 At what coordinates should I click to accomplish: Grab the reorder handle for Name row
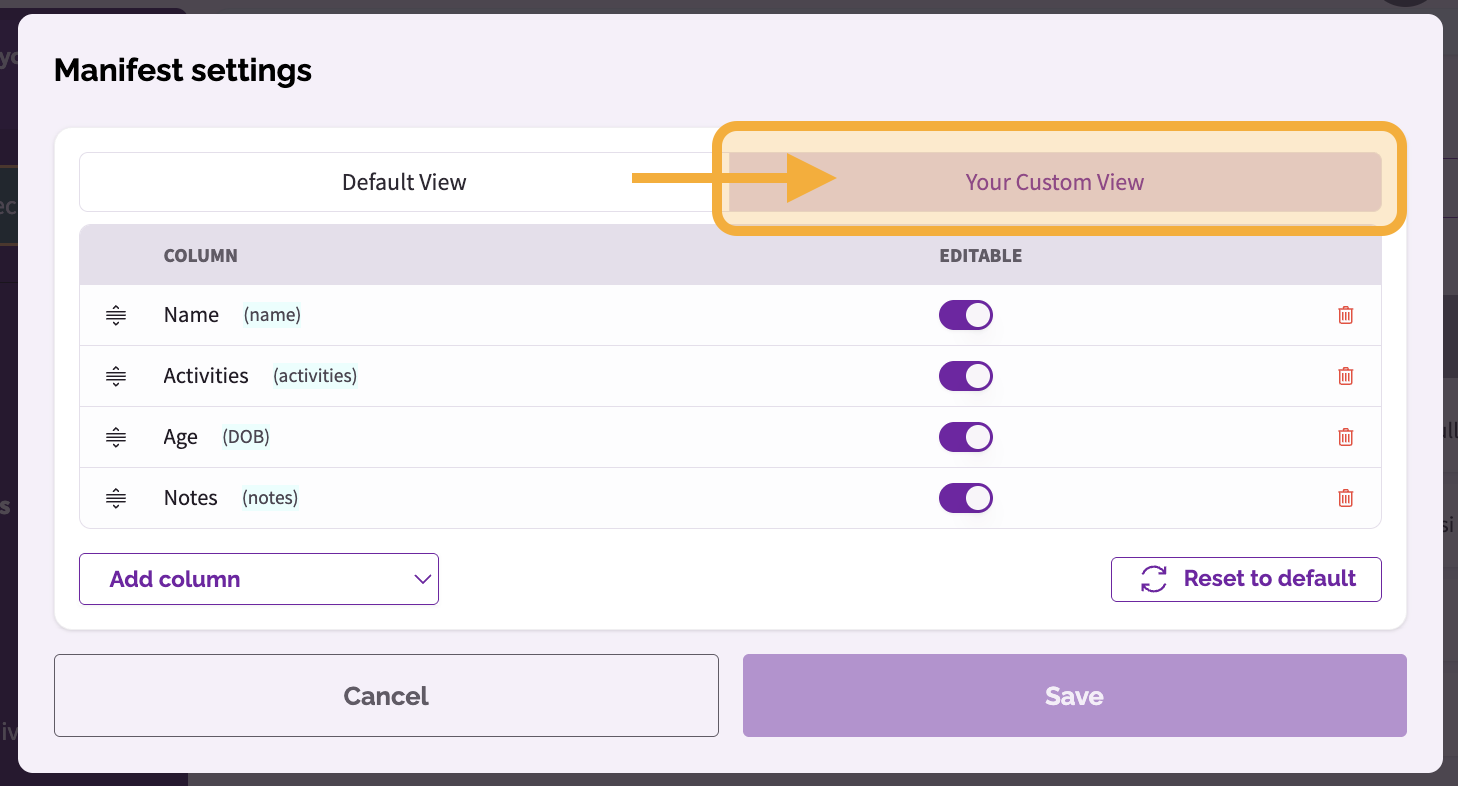coord(116,316)
